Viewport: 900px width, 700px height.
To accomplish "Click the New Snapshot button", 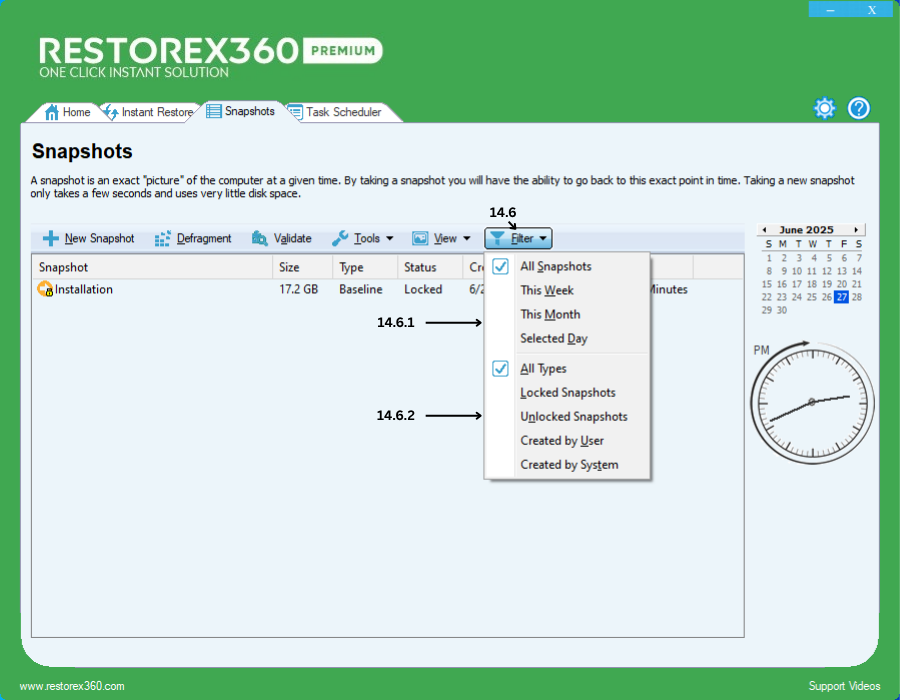I will click(88, 238).
